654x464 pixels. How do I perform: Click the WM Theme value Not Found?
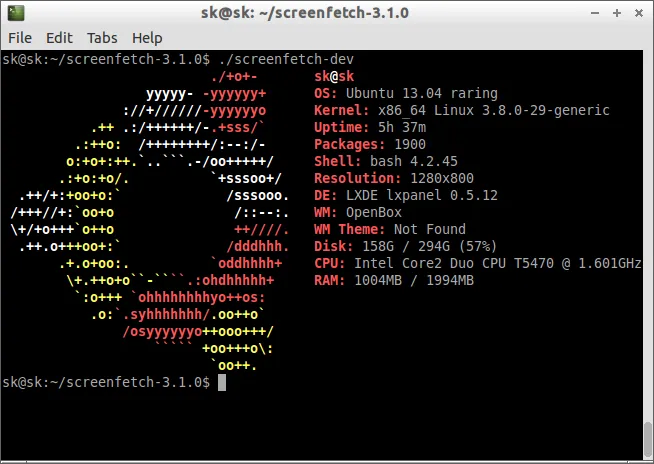430,229
